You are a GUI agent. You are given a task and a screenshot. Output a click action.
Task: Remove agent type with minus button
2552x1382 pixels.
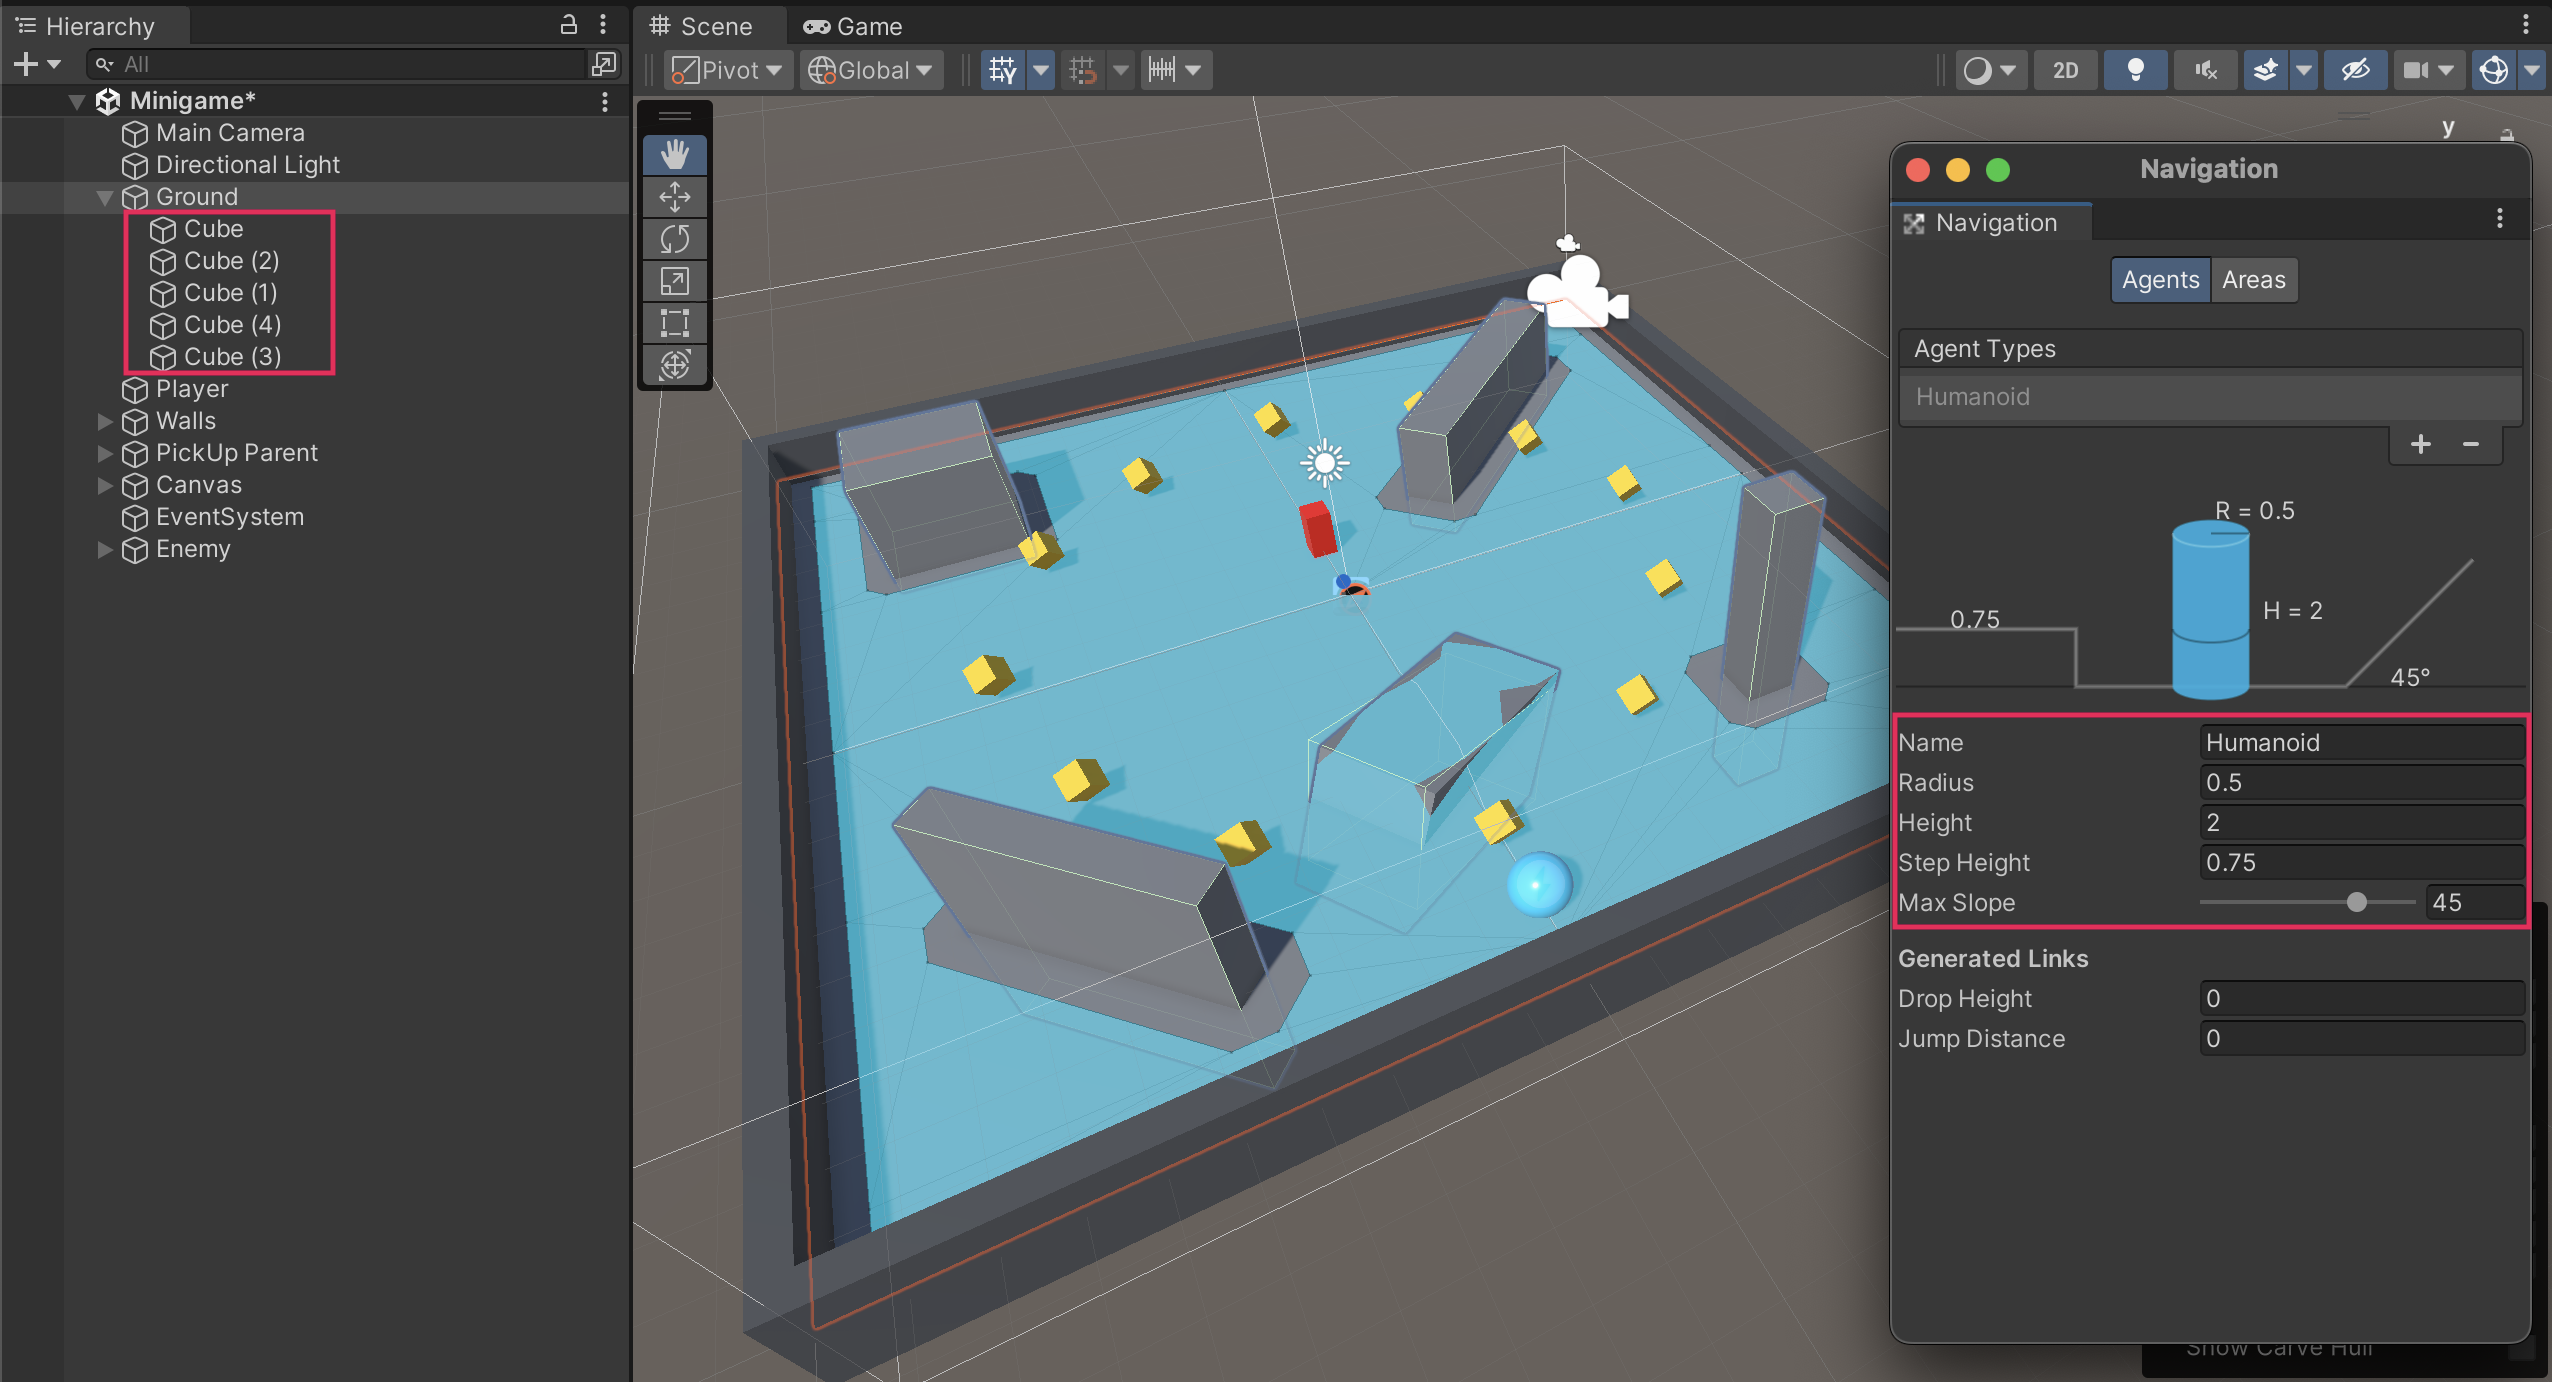2471,444
